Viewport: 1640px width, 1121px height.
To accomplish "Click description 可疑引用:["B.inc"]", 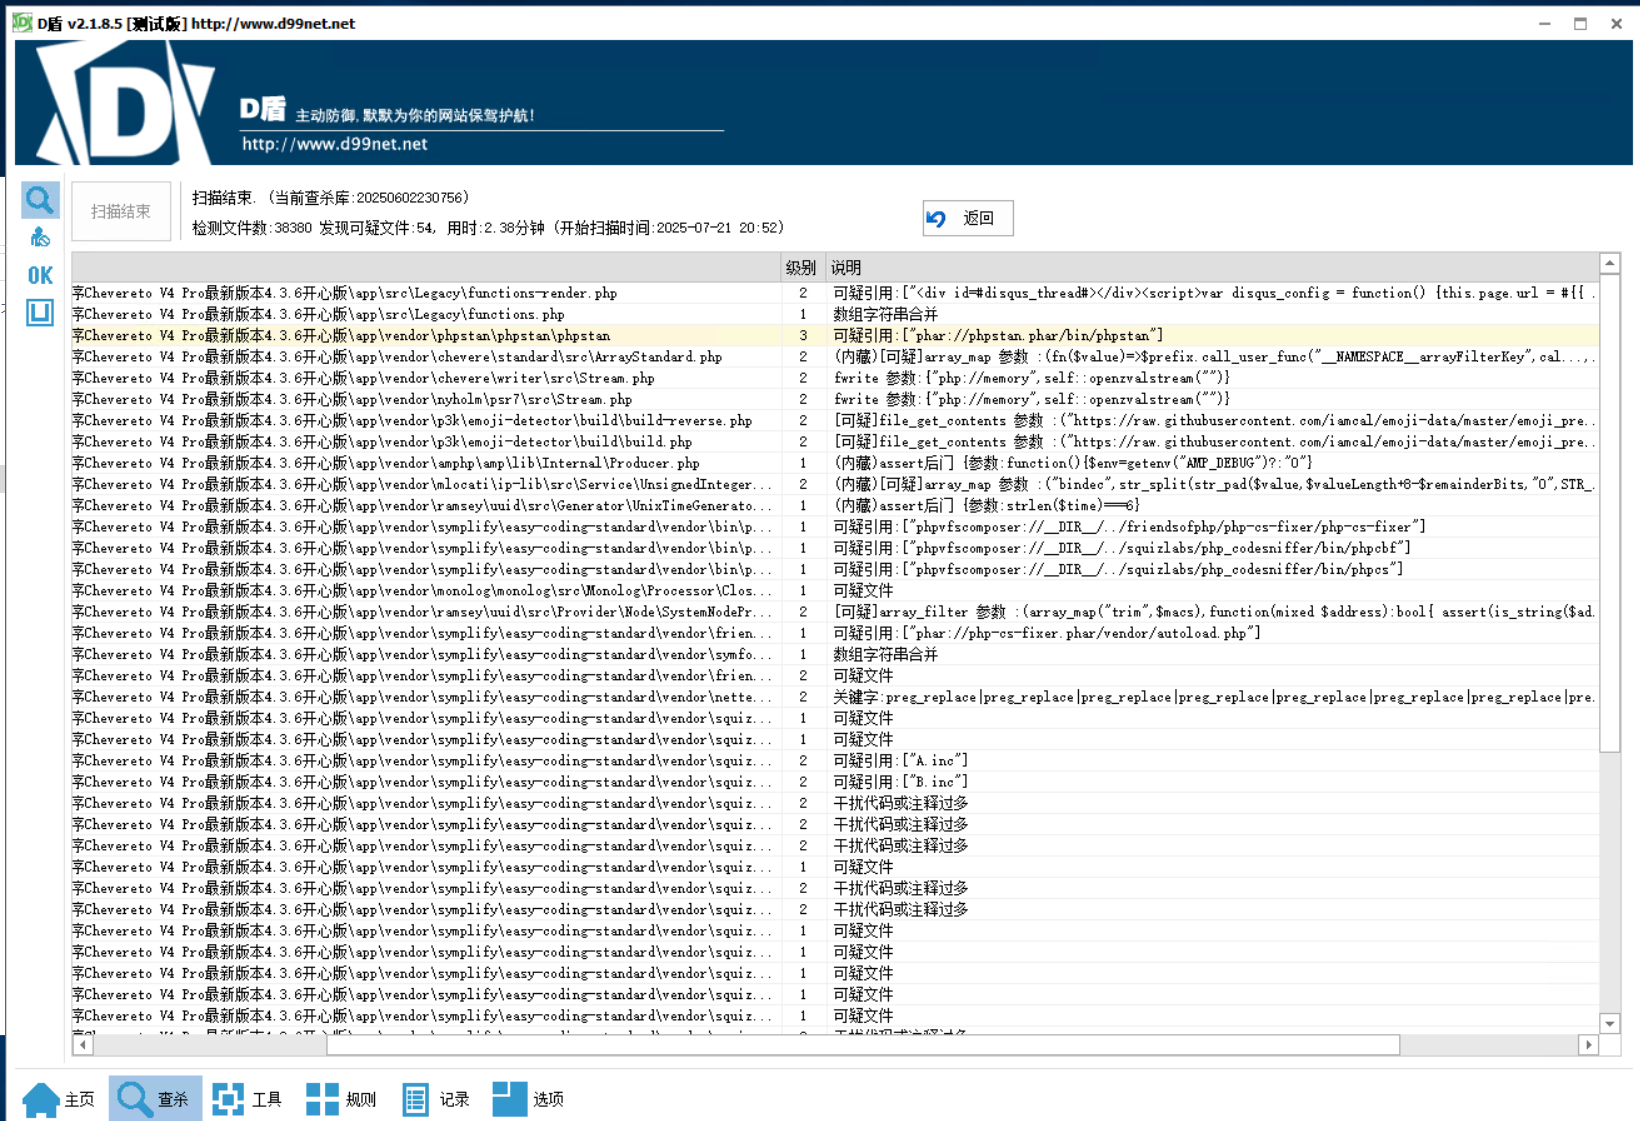I will click(900, 782).
